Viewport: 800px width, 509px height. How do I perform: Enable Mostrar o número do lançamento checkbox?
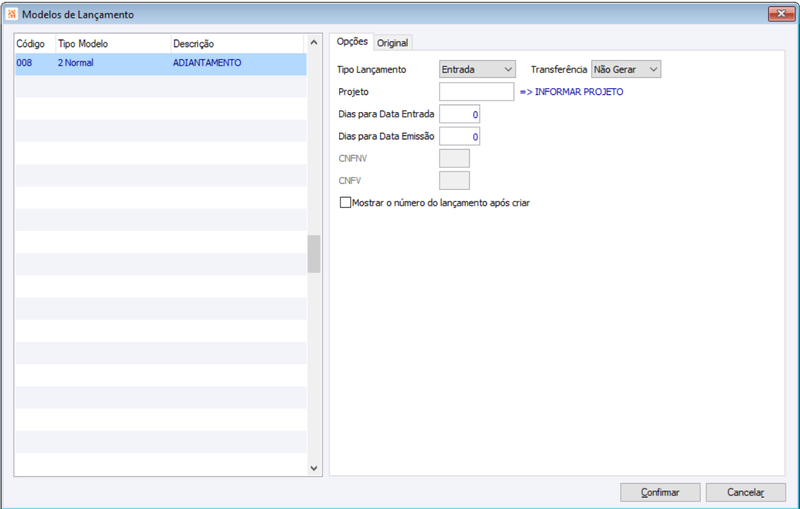tap(345, 202)
